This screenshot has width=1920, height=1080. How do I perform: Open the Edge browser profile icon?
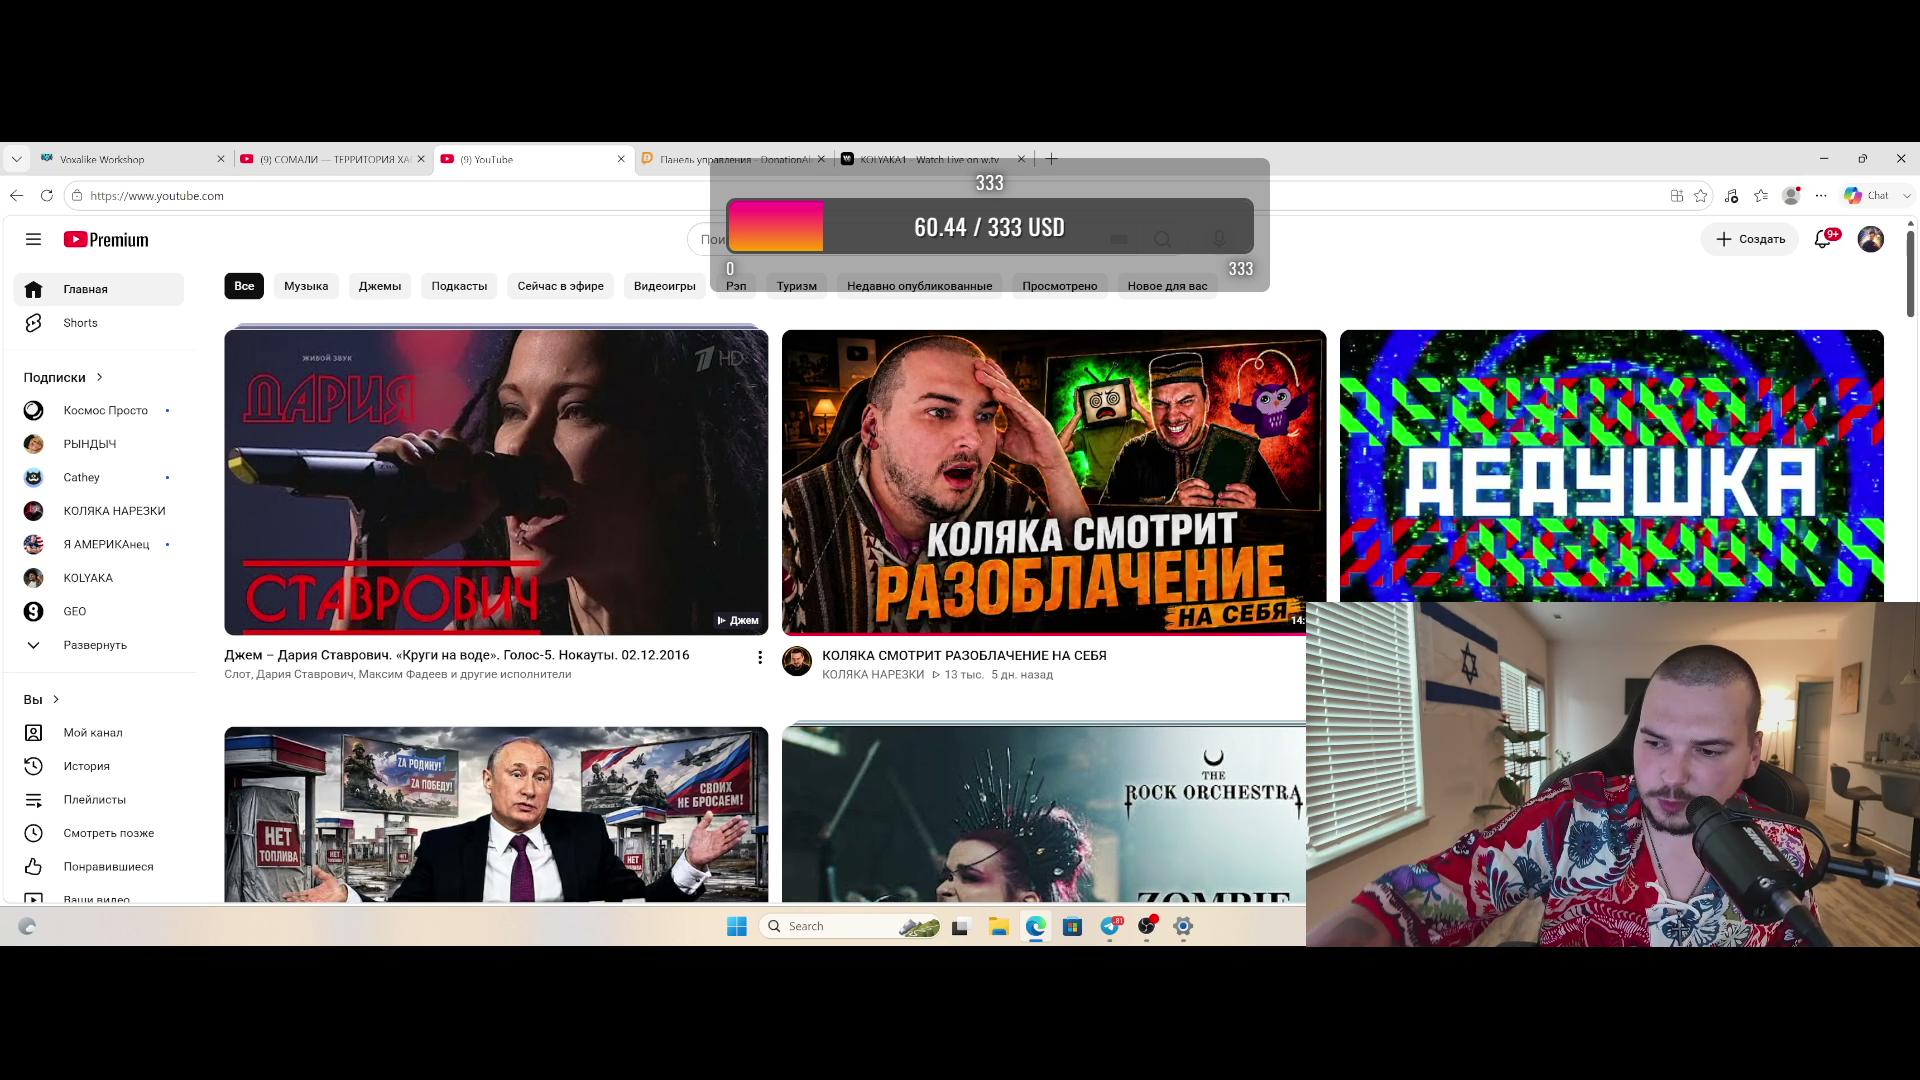1792,196
